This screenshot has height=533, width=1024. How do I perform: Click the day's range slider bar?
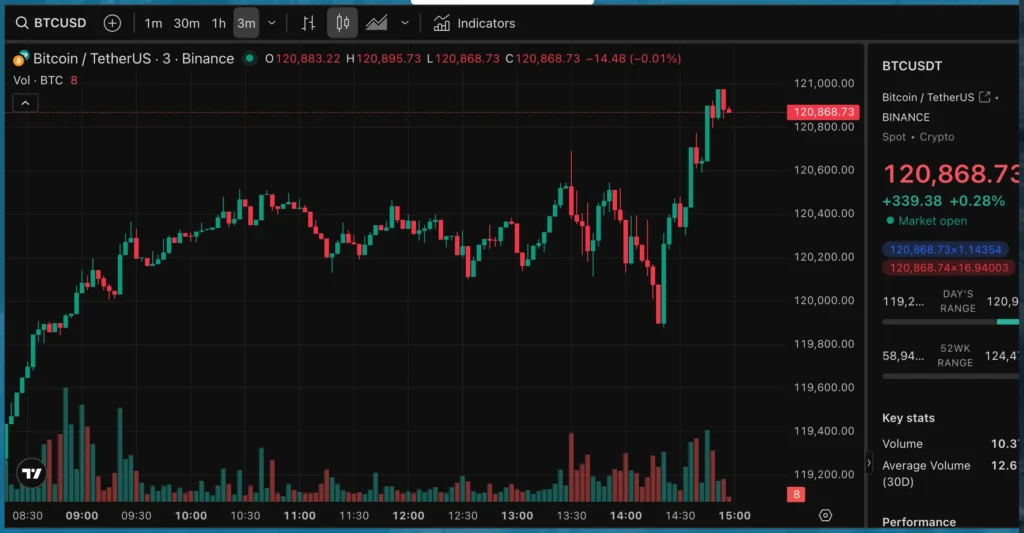coord(950,322)
